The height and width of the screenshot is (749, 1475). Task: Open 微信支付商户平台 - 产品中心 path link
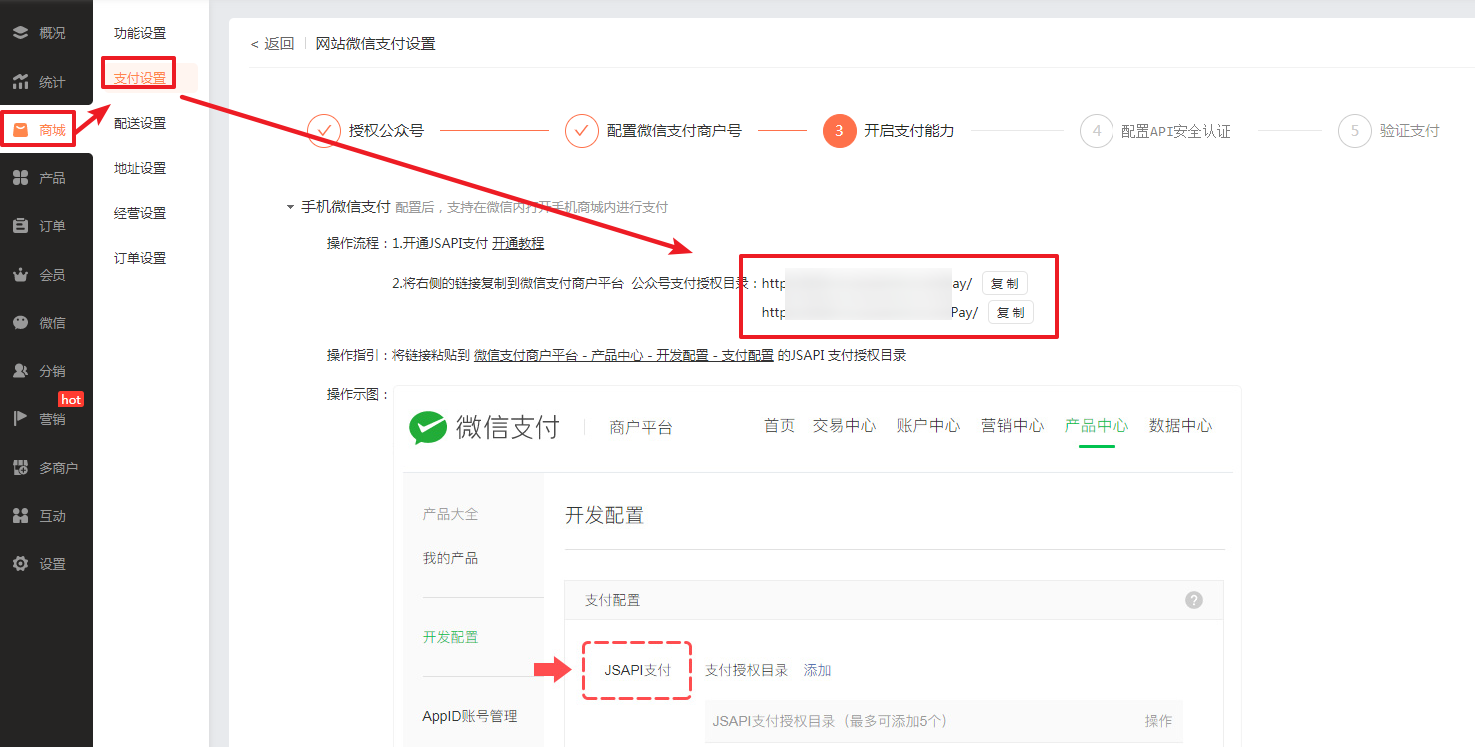point(623,355)
